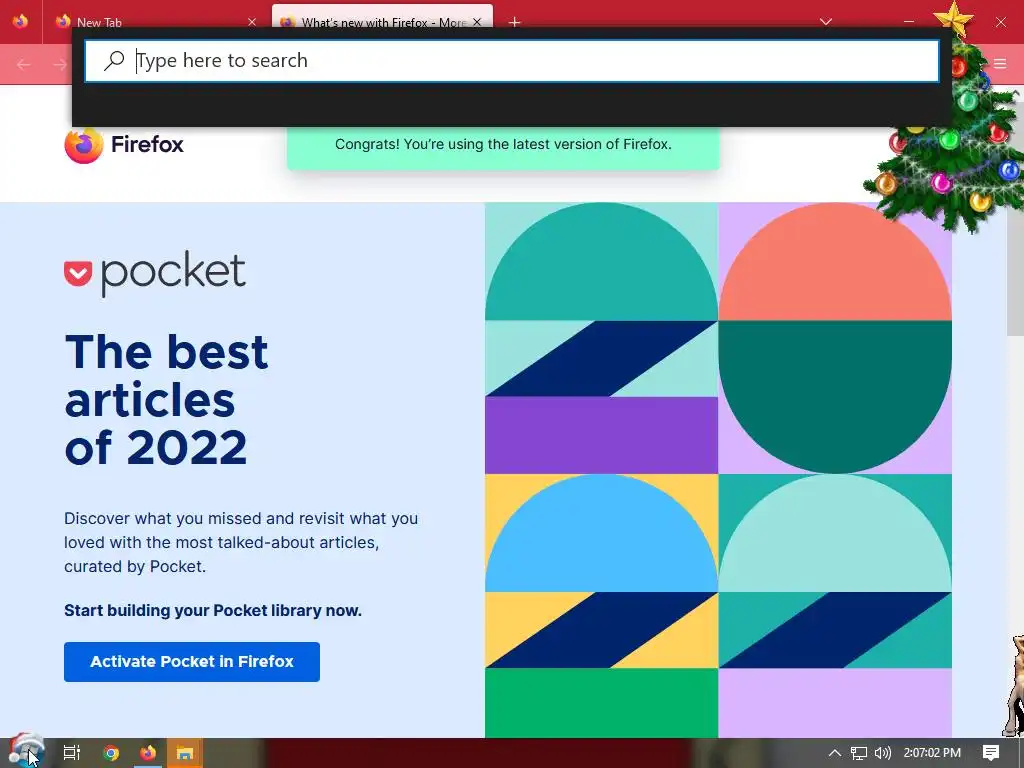Viewport: 1024px width, 768px height.
Task: Click 'Start building your Pocket library now.' text
Action: pyautogui.click(x=213, y=611)
